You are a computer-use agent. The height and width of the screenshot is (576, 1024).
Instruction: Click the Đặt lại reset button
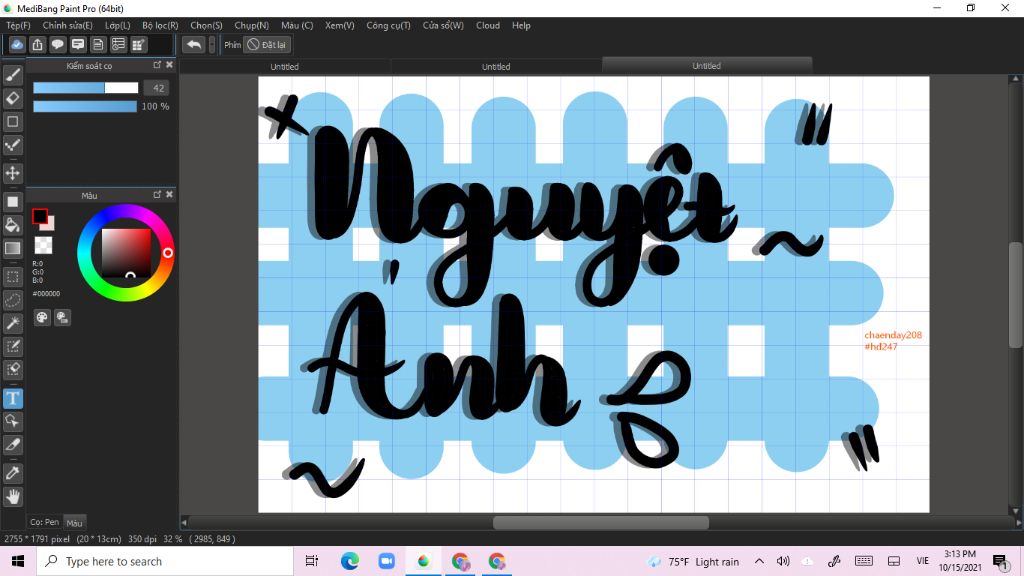click(x=266, y=44)
